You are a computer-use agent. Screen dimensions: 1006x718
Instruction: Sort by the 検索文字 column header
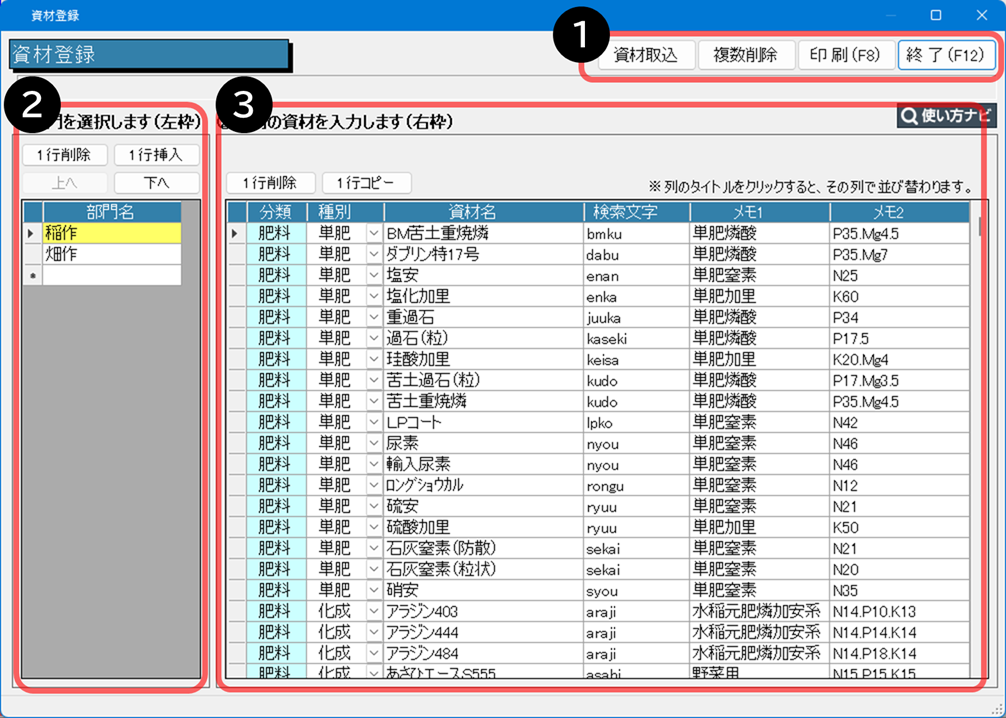[x=636, y=212]
